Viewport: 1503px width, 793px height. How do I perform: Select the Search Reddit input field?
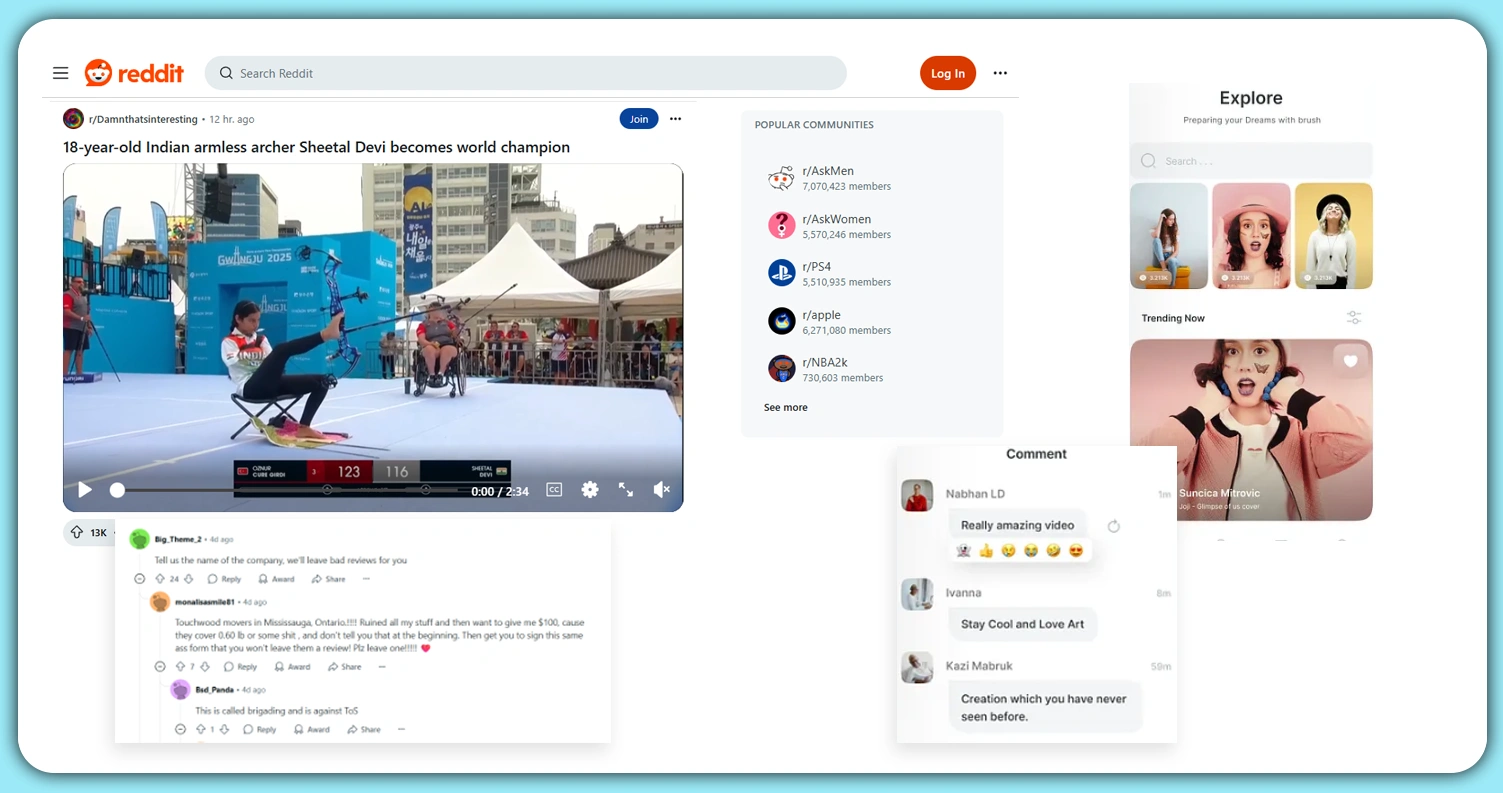pyautogui.click(x=527, y=73)
